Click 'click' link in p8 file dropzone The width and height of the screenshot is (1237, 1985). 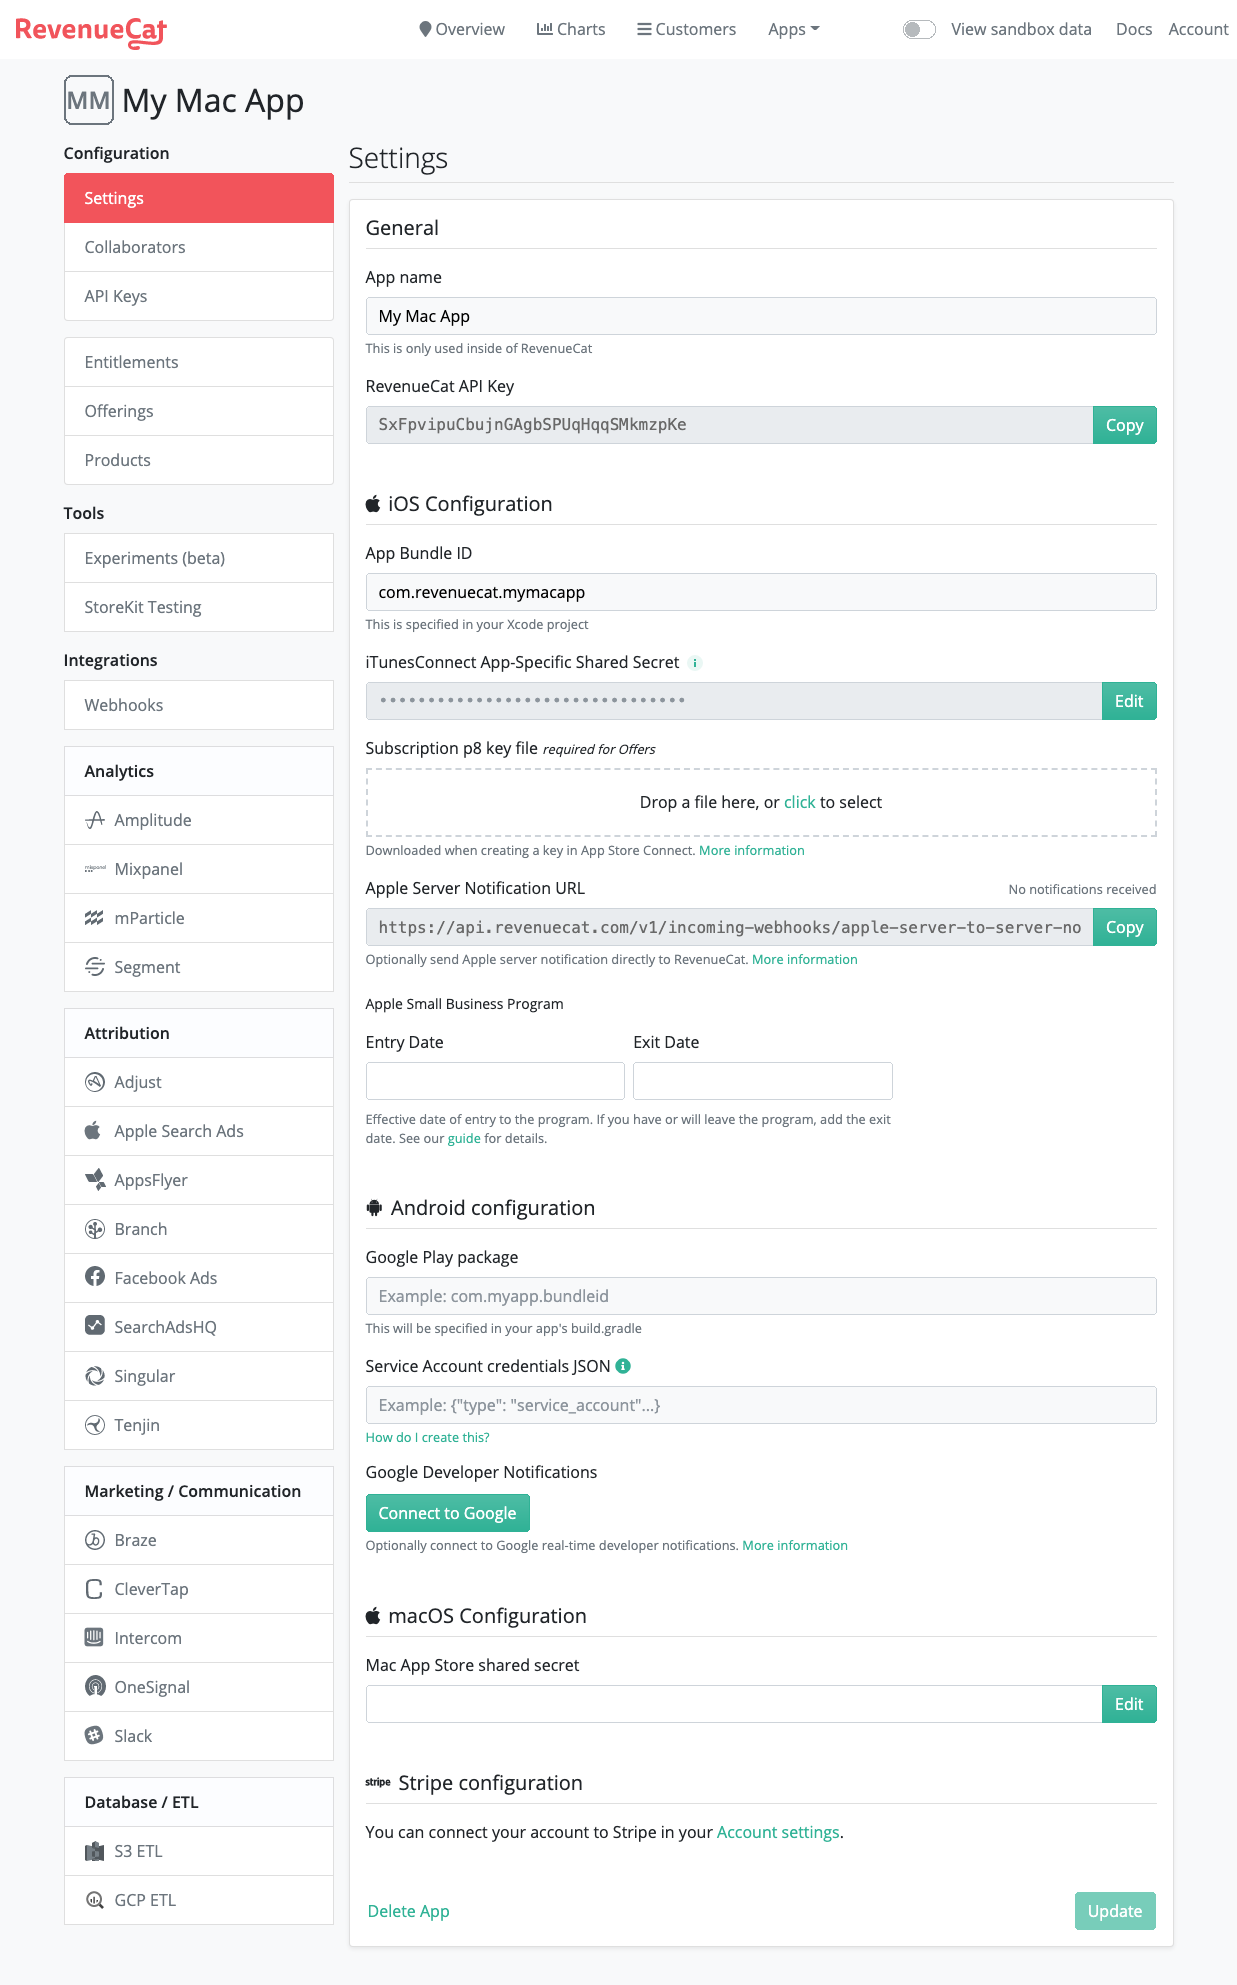(x=799, y=802)
